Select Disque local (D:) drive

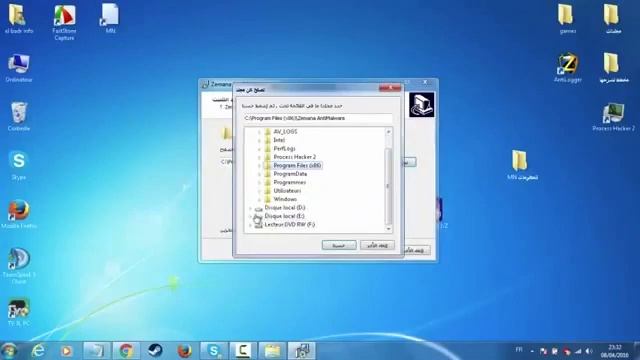pos(284,208)
